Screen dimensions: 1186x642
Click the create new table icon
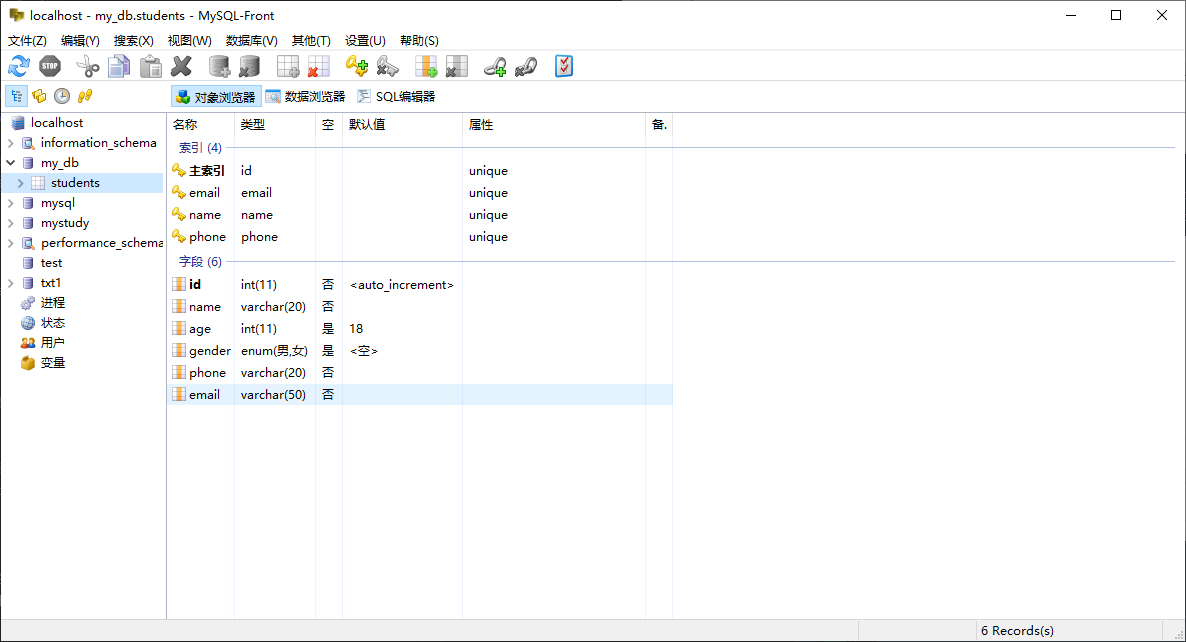pyautogui.click(x=287, y=66)
